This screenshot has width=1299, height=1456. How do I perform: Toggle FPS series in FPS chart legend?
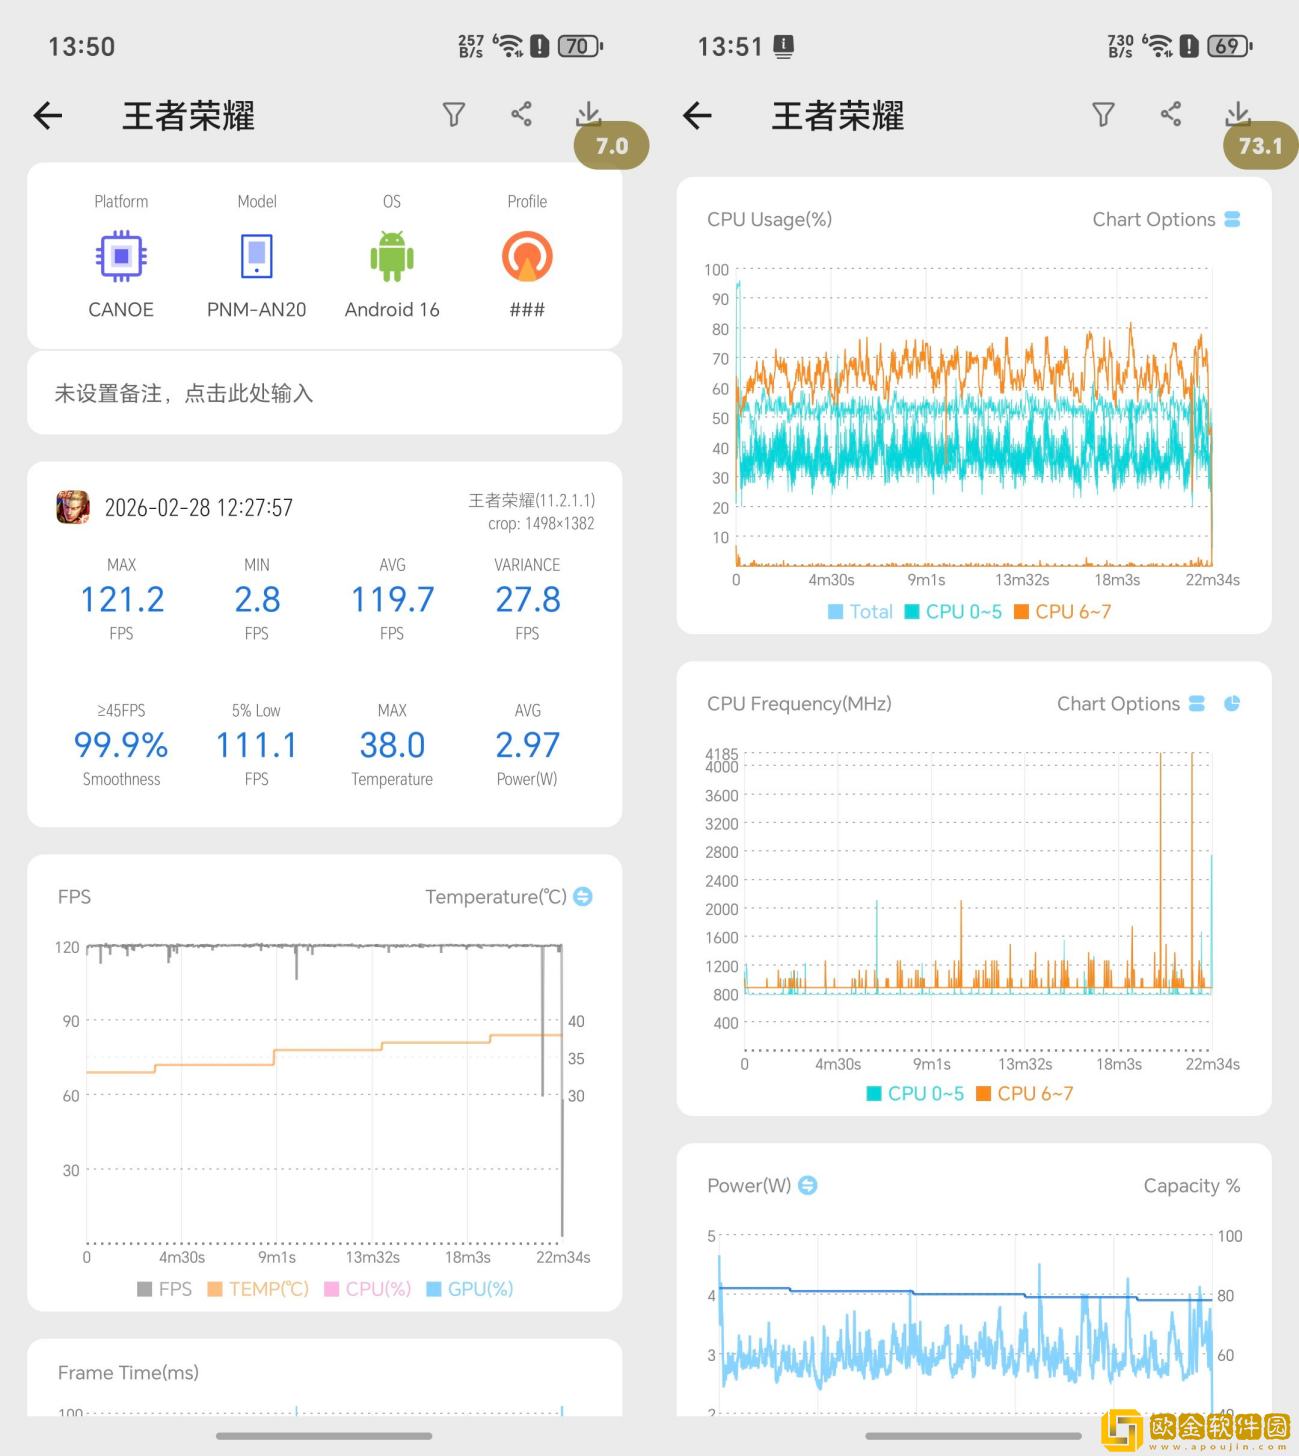pyautogui.click(x=165, y=1289)
